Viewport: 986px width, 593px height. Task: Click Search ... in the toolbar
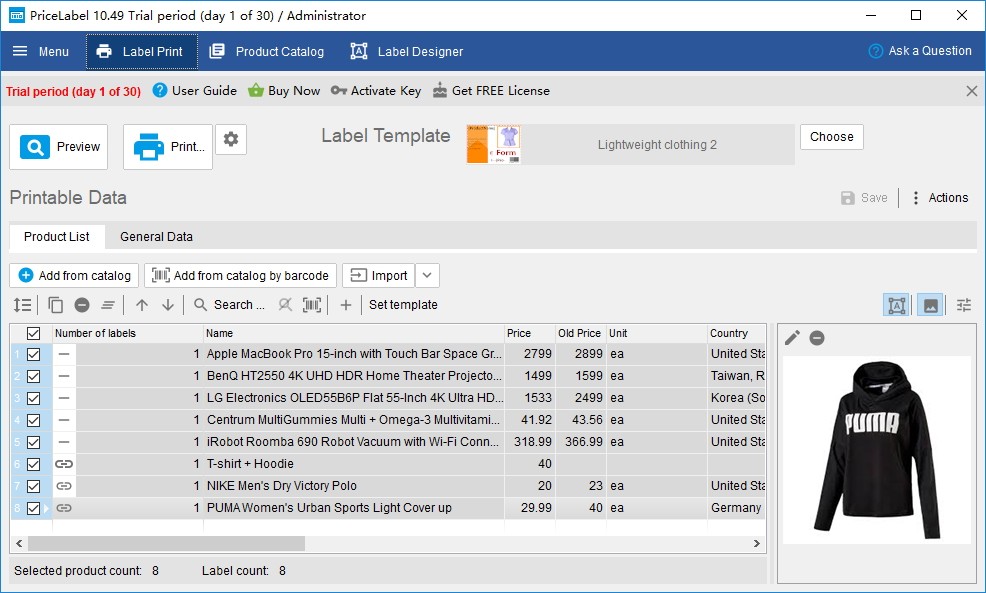click(230, 305)
